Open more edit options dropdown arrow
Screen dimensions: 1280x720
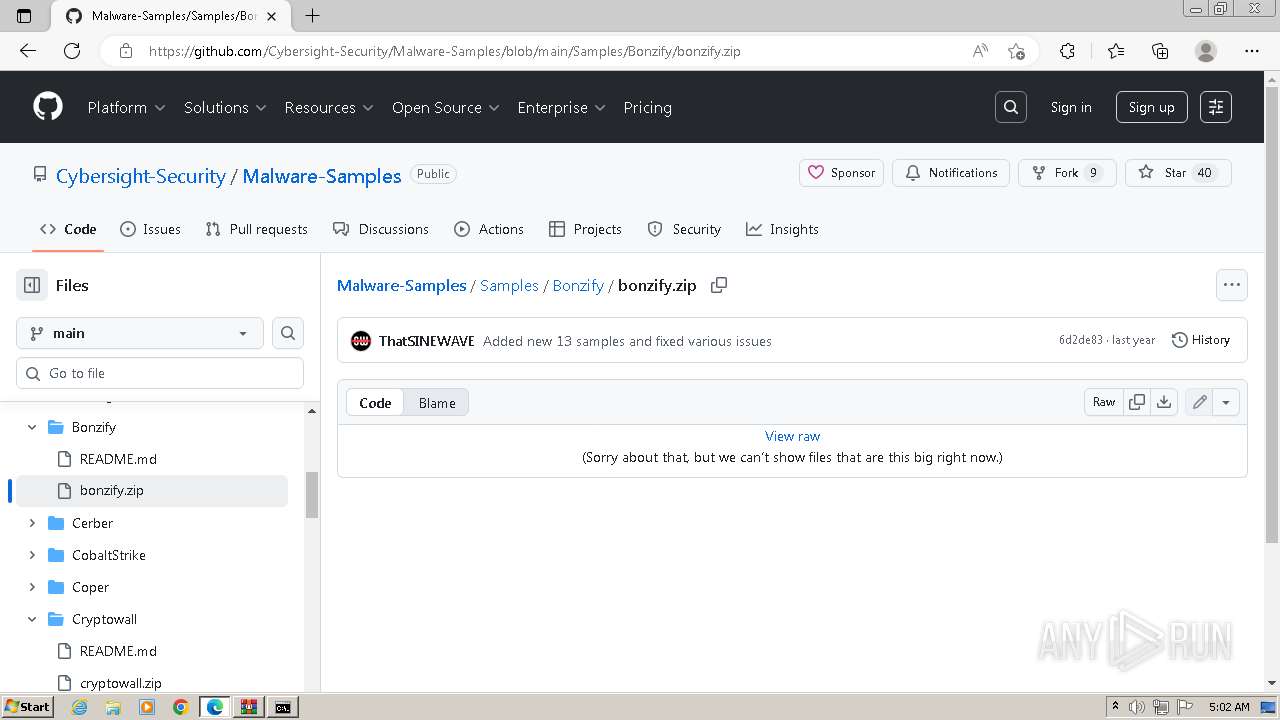pyautogui.click(x=1226, y=402)
